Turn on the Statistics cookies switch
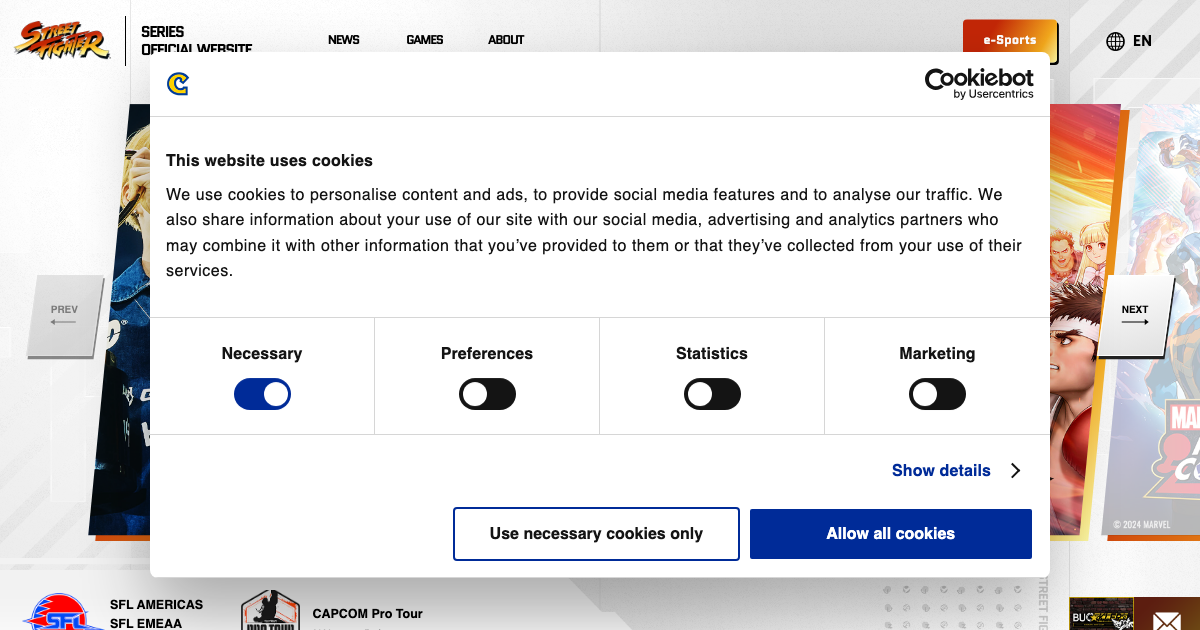 coord(712,394)
